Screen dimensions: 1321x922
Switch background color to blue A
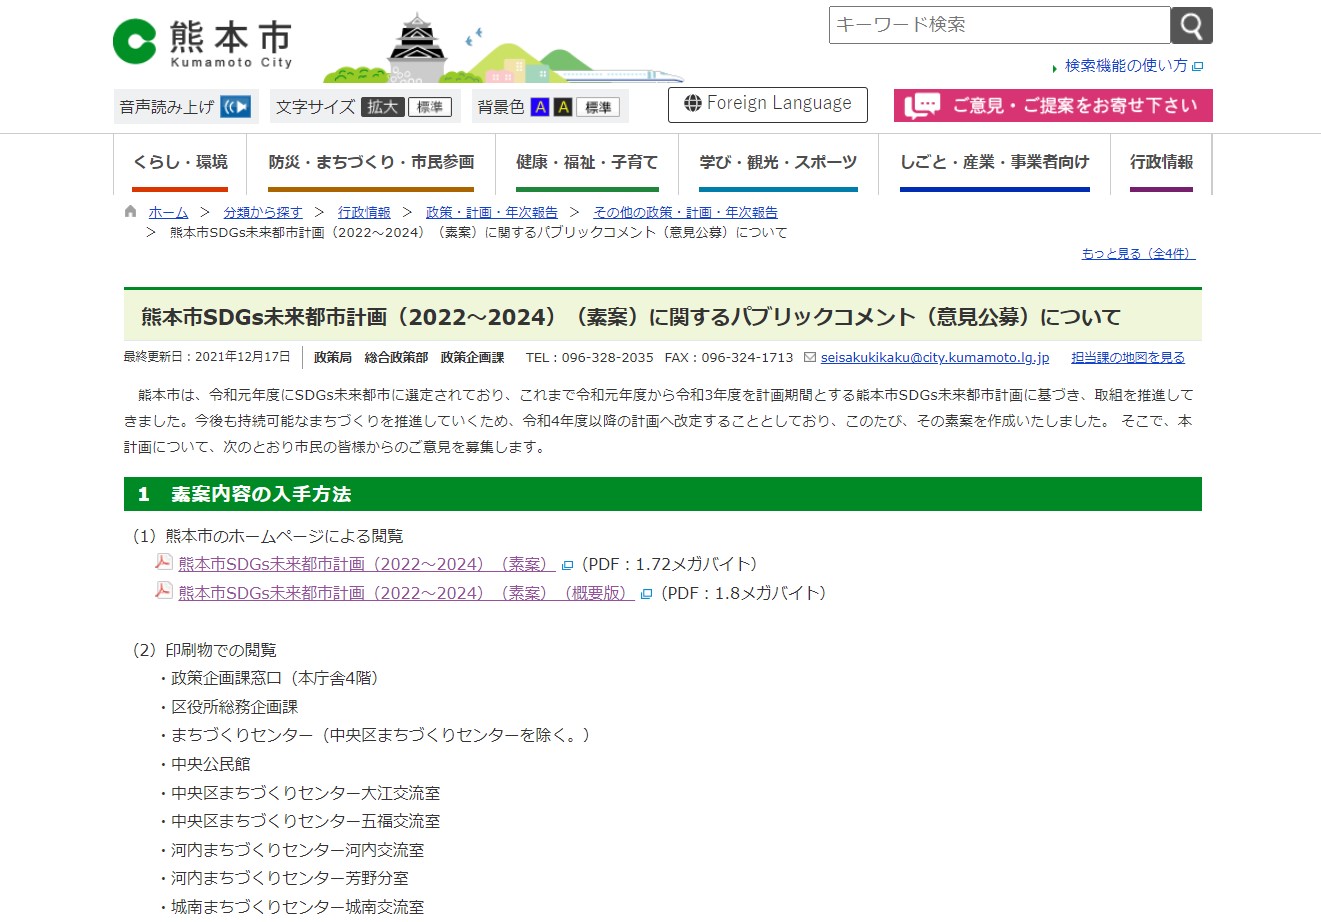point(538,105)
